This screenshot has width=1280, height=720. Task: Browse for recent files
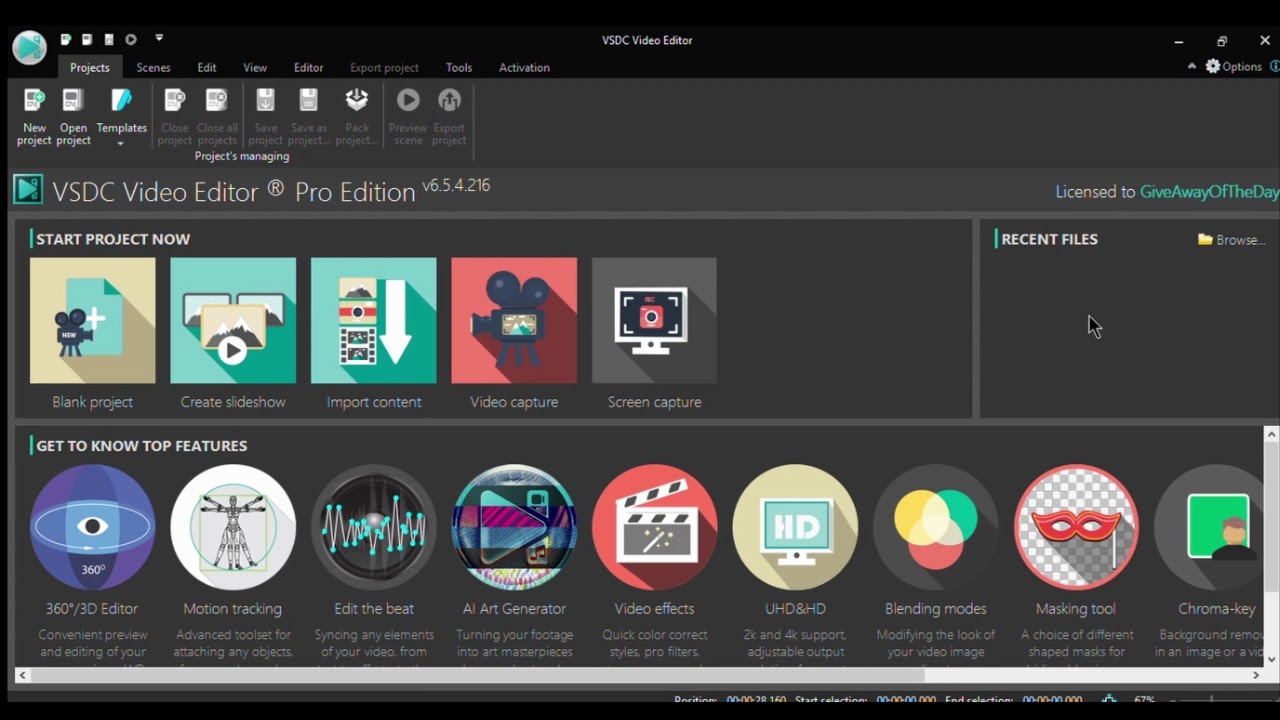pyautogui.click(x=1232, y=240)
